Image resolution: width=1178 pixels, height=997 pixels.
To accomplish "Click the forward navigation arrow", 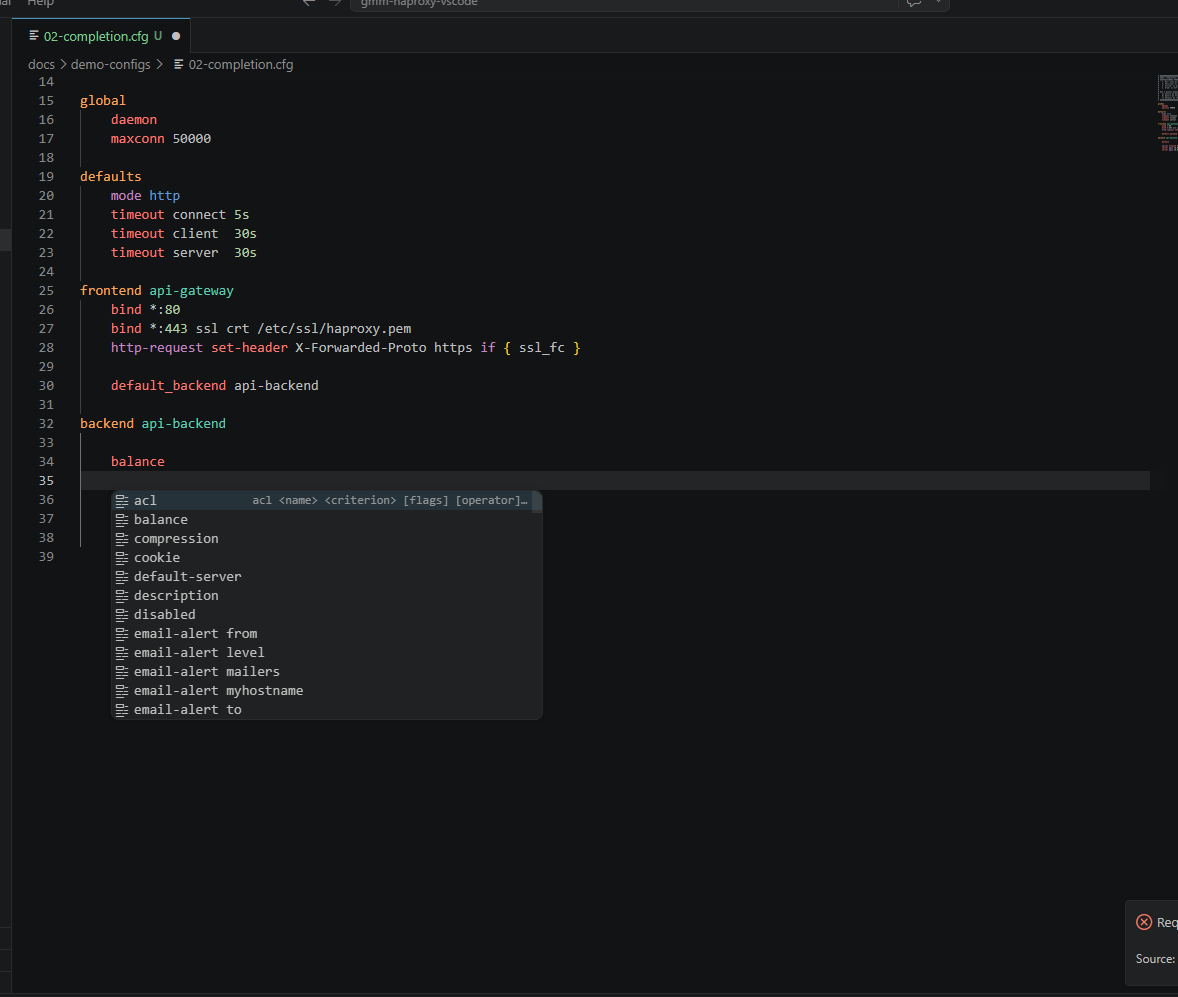I will (x=335, y=3).
